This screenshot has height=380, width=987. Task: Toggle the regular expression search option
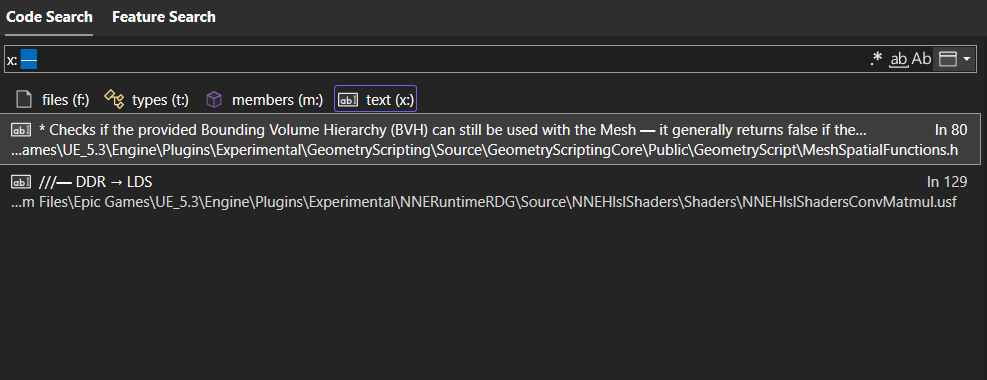pos(876,59)
